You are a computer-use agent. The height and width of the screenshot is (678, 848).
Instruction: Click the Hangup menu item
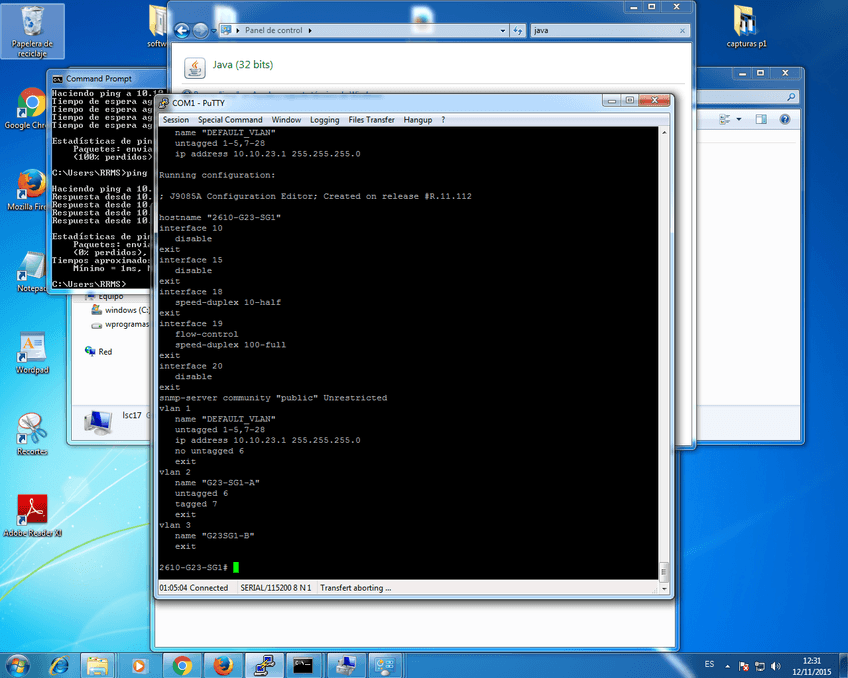pos(418,120)
